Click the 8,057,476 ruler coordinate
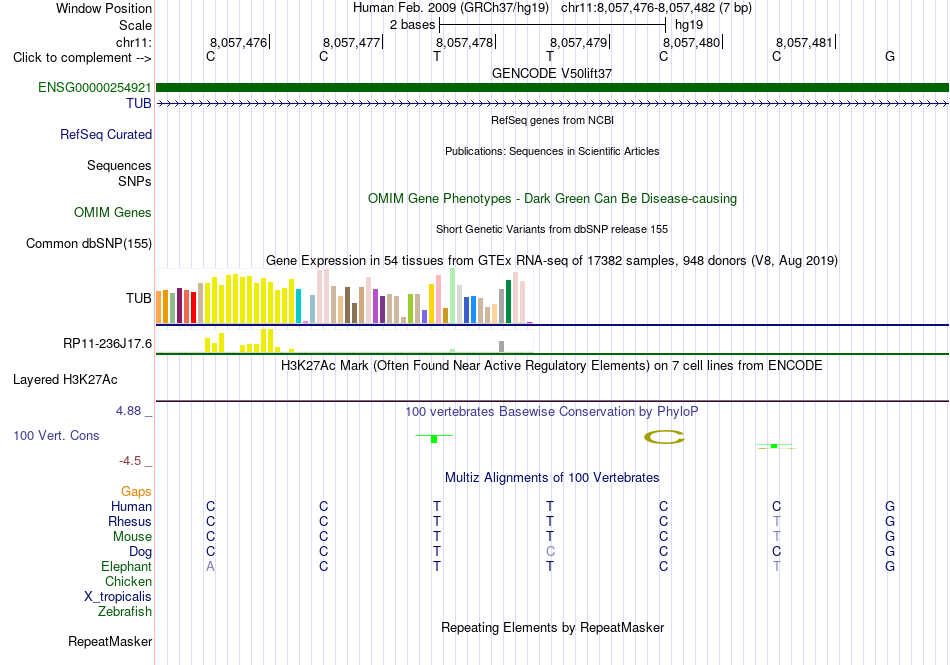Image resolution: width=950 pixels, height=665 pixels. coord(238,42)
